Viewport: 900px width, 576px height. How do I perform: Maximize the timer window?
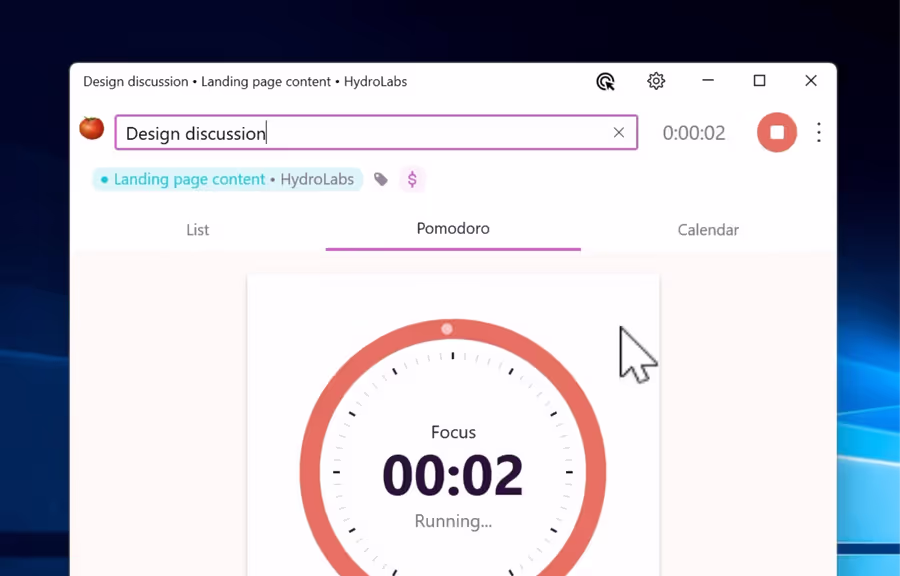(x=759, y=81)
